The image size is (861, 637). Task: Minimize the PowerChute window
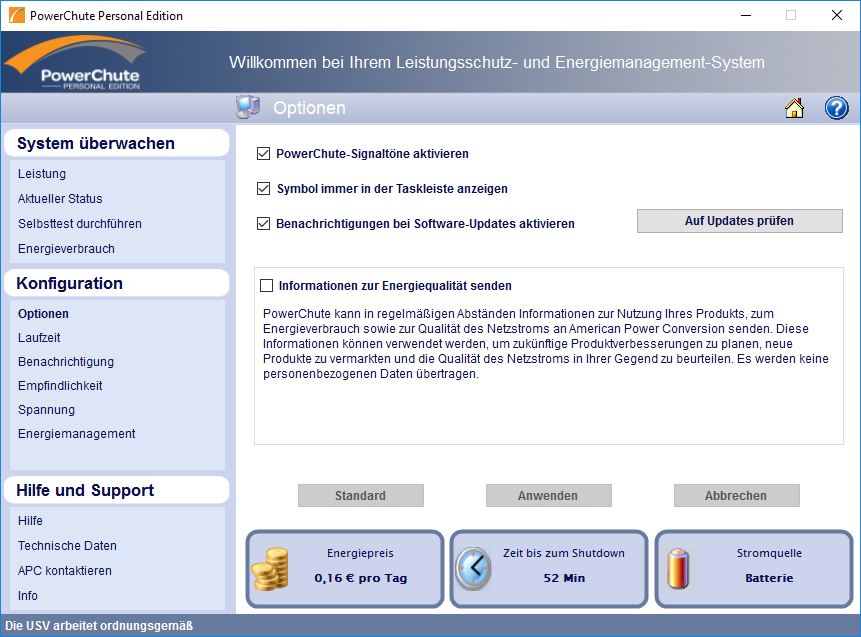tap(746, 15)
